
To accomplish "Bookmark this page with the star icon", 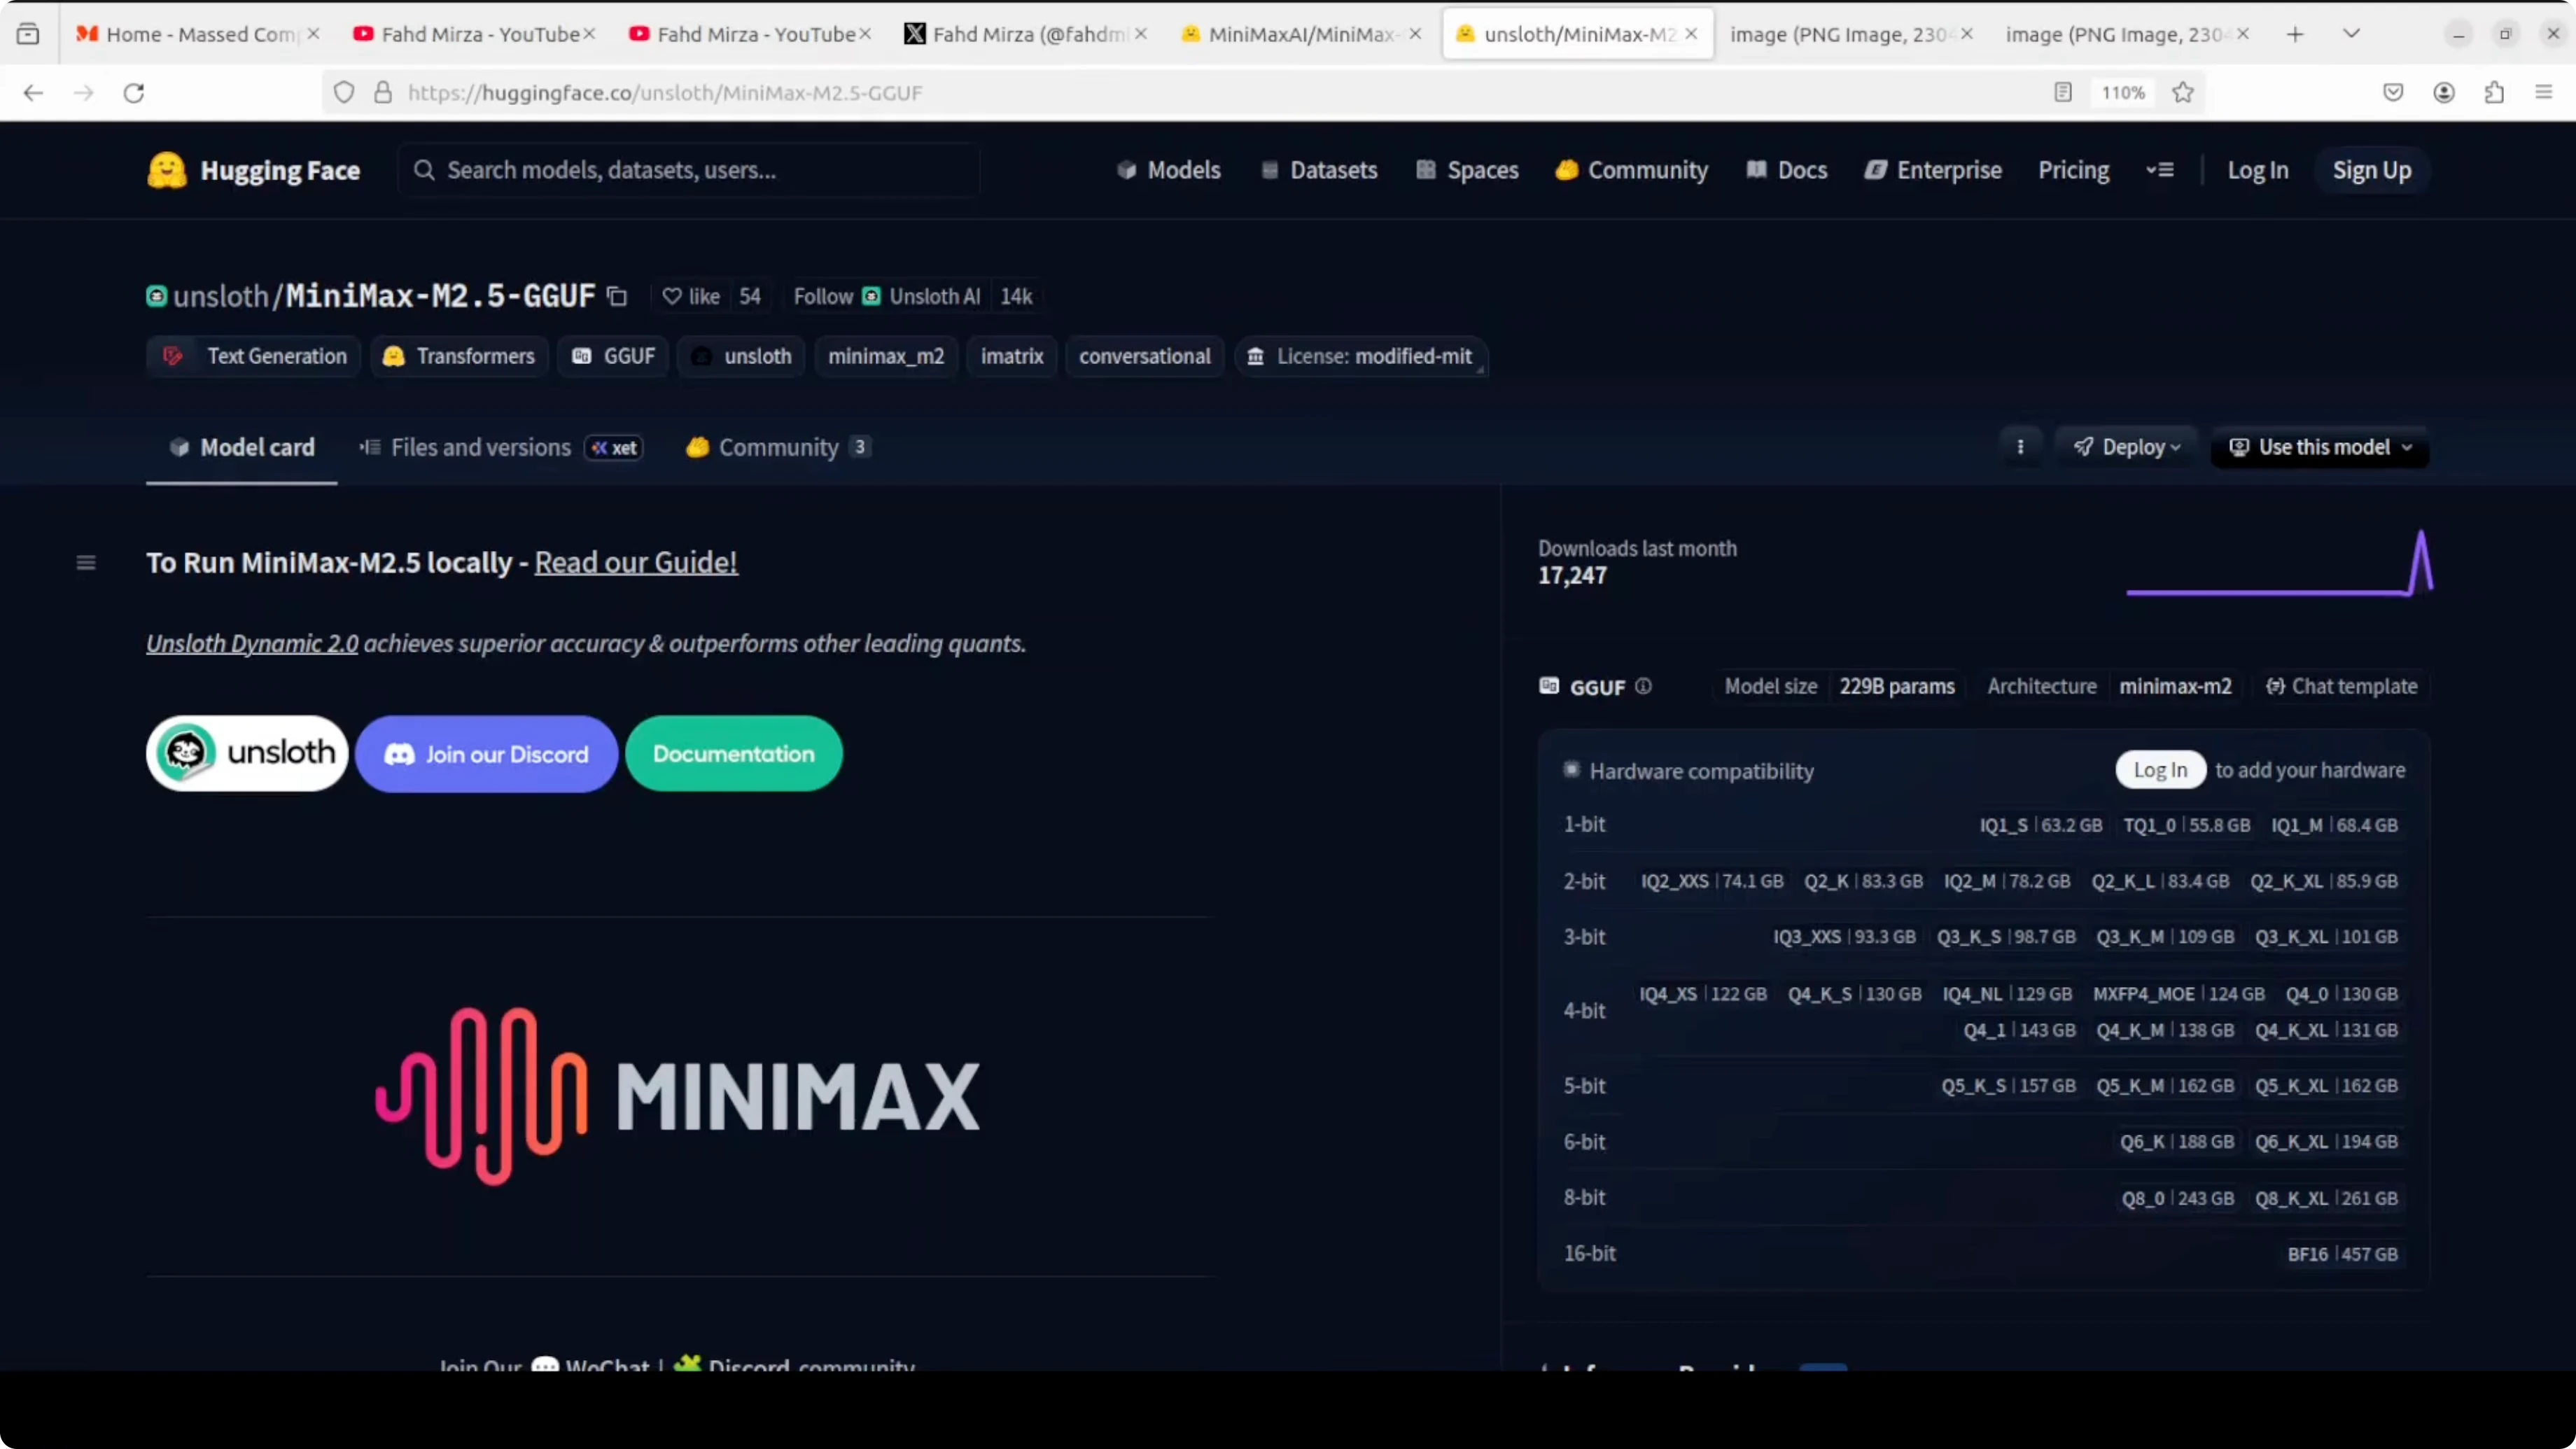I will pyautogui.click(x=2183, y=92).
